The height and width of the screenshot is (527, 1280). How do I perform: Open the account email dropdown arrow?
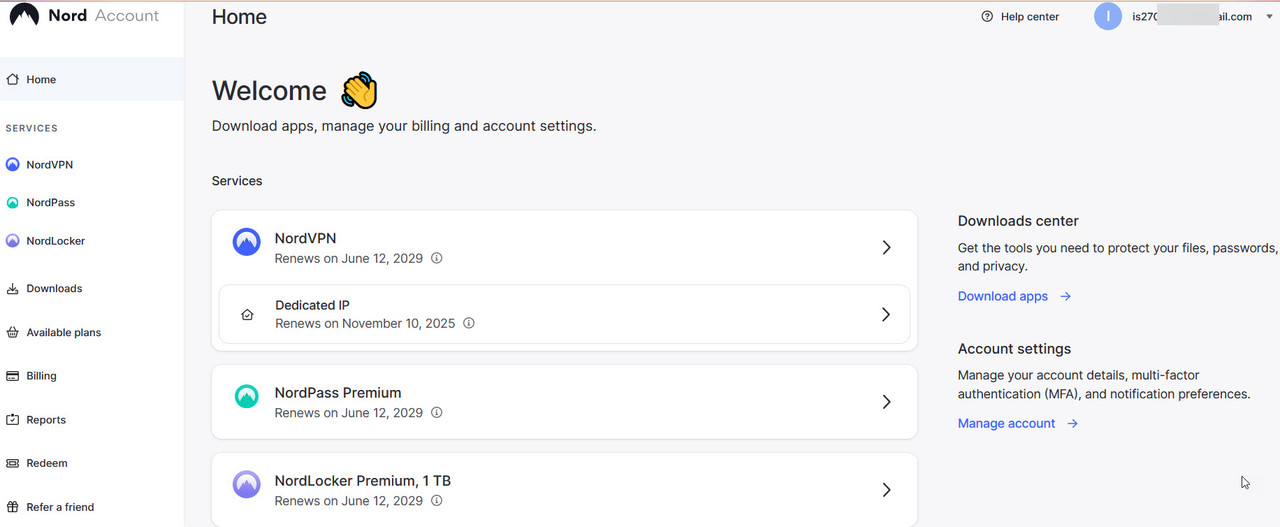tap(1269, 17)
